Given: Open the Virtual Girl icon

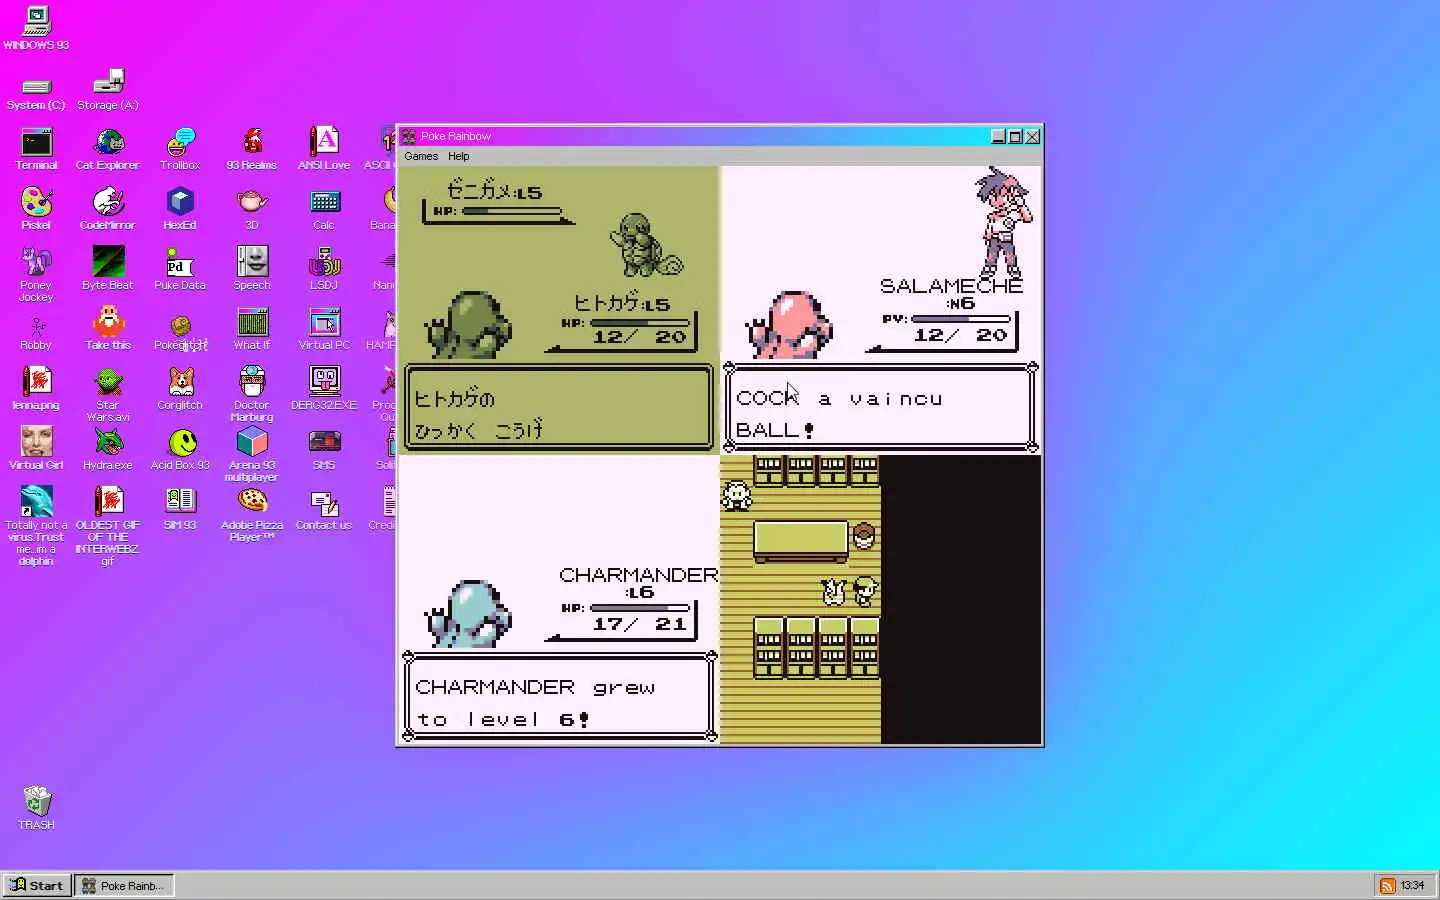Looking at the screenshot, I should click(36, 449).
